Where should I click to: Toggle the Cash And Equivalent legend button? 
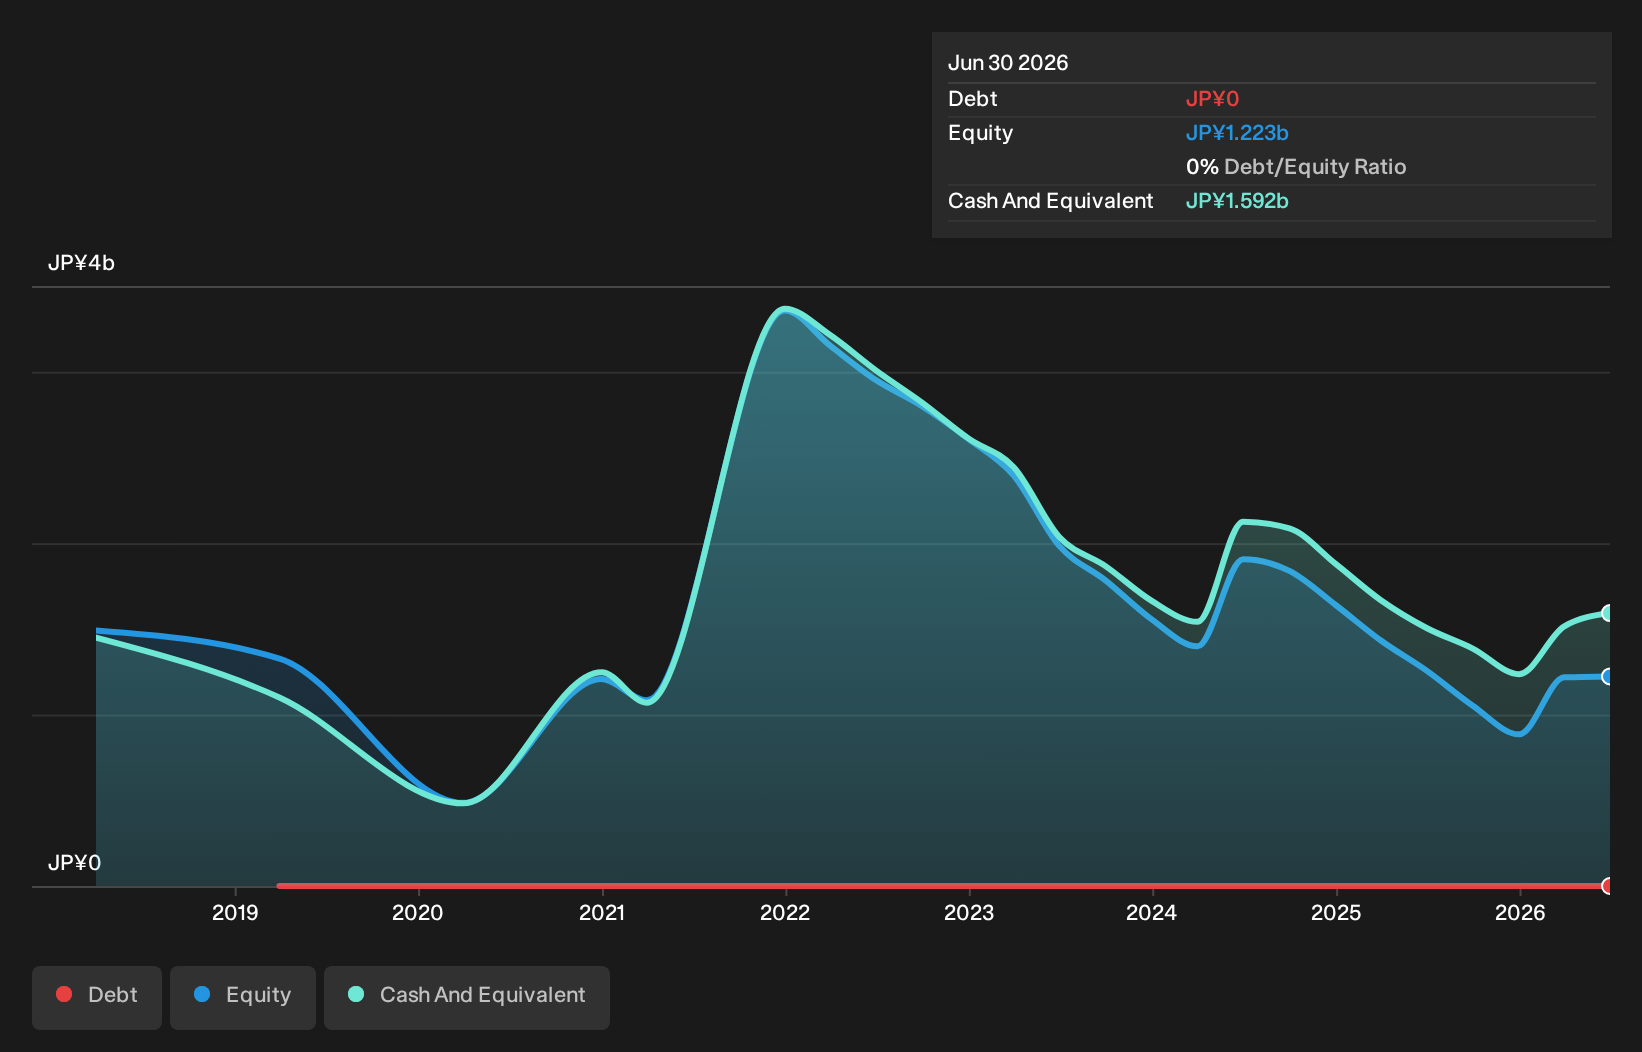coord(467,997)
